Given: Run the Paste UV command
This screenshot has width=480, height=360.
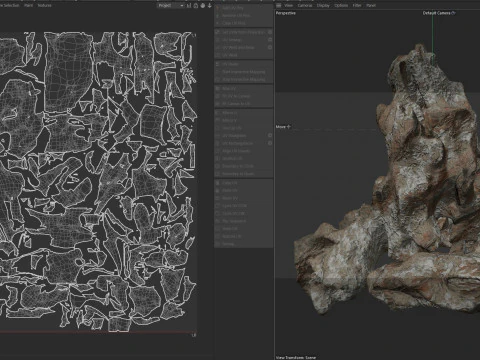Looking at the screenshot, I should click(x=243, y=190).
